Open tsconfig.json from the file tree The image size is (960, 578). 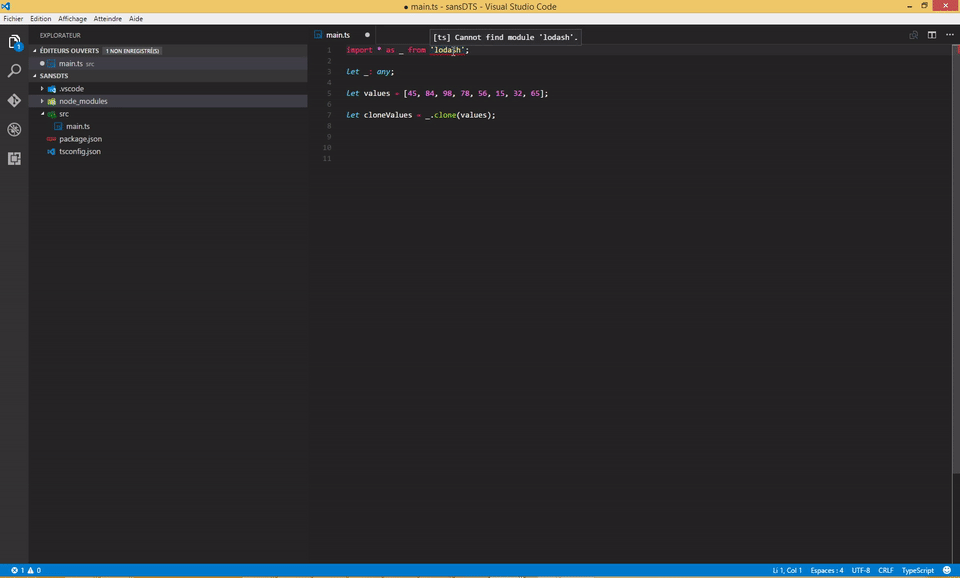79,151
